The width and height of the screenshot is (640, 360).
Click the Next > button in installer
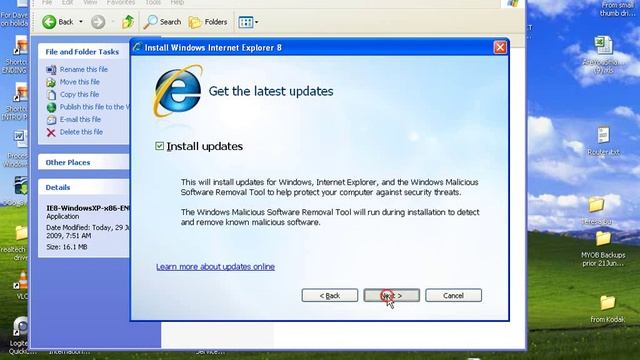tap(391, 296)
